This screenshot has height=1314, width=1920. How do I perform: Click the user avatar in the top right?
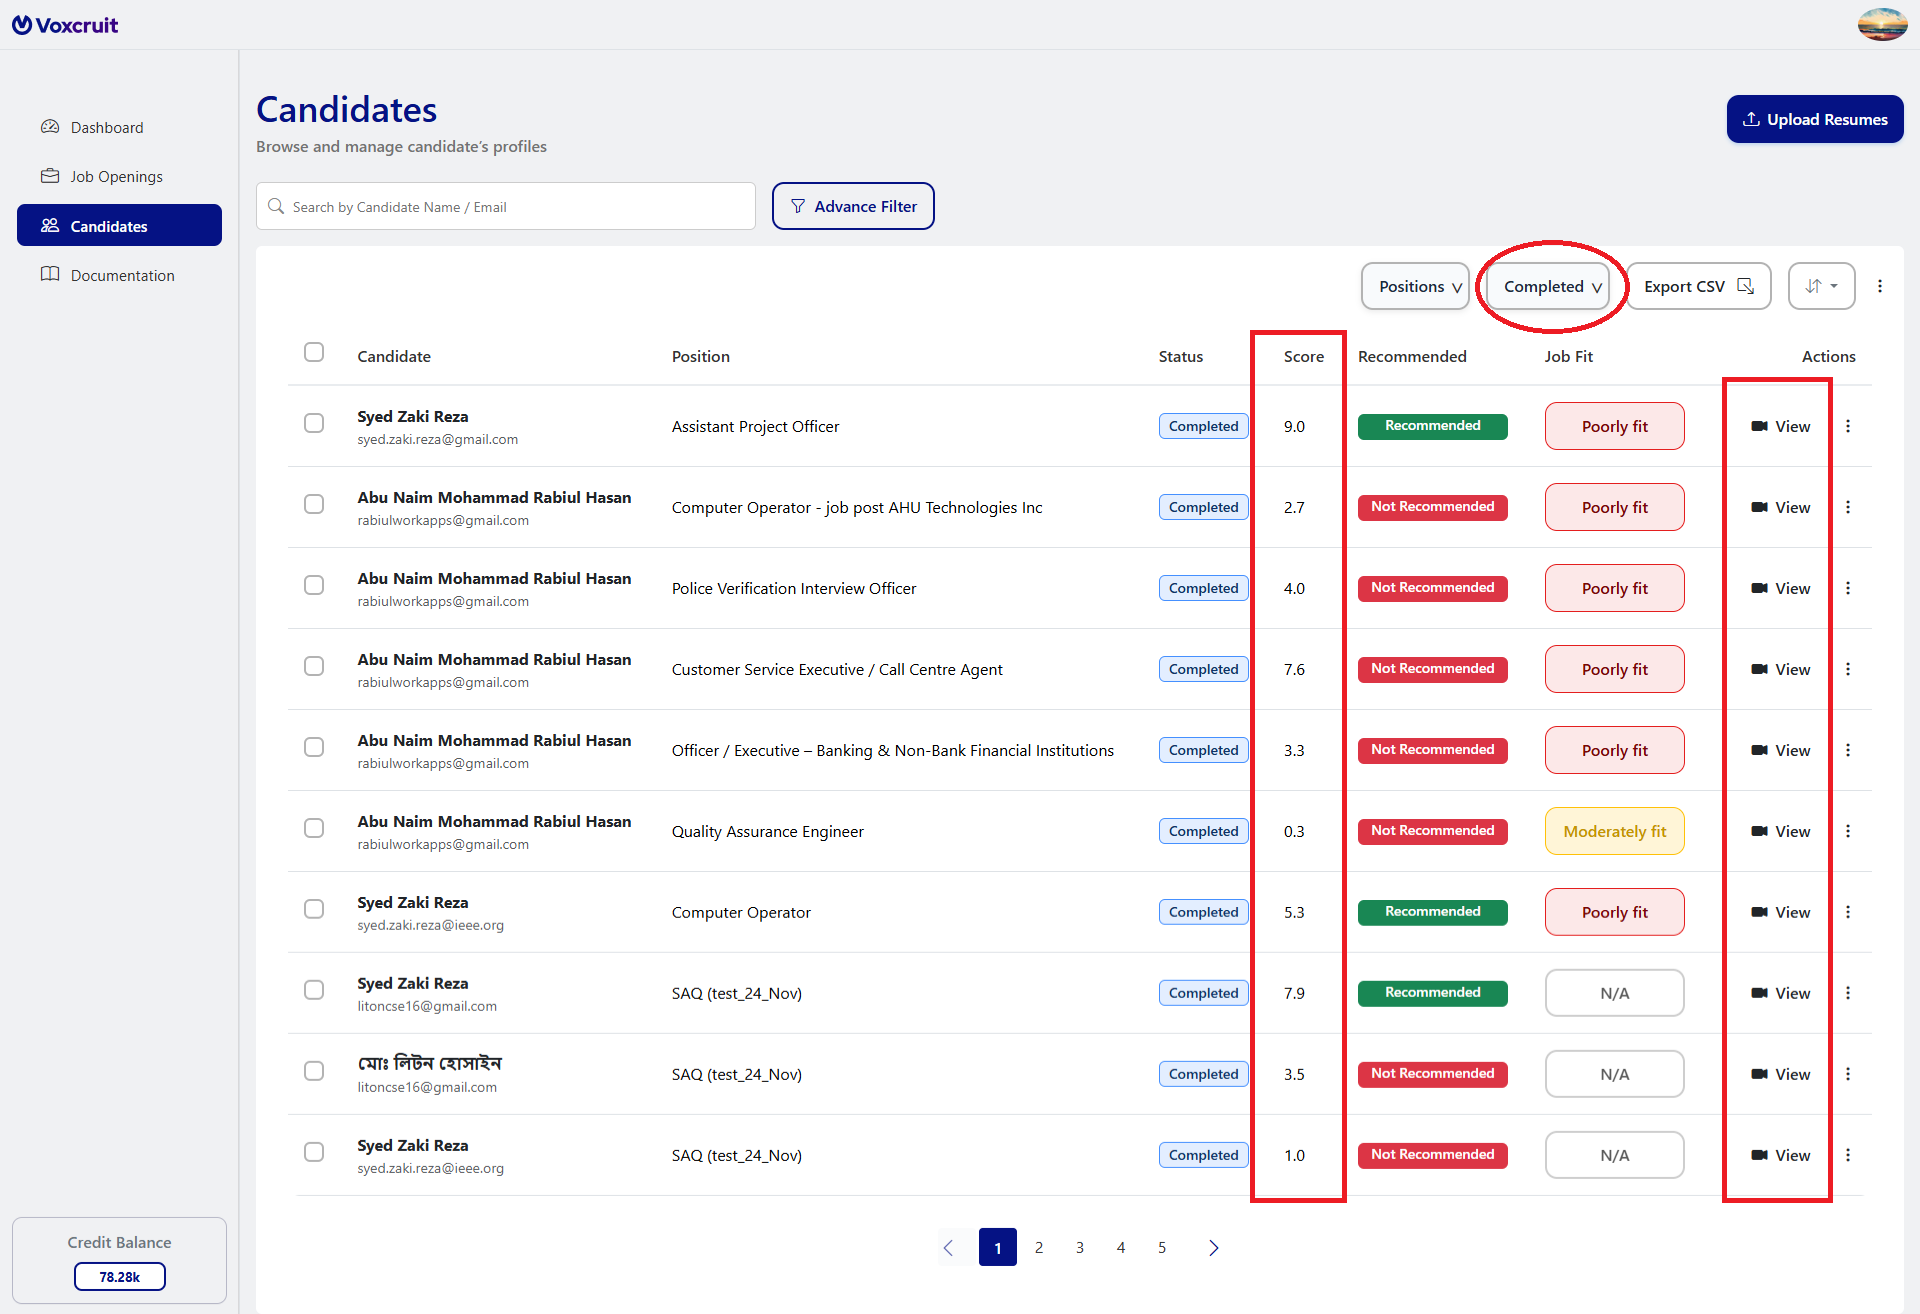[1882, 24]
